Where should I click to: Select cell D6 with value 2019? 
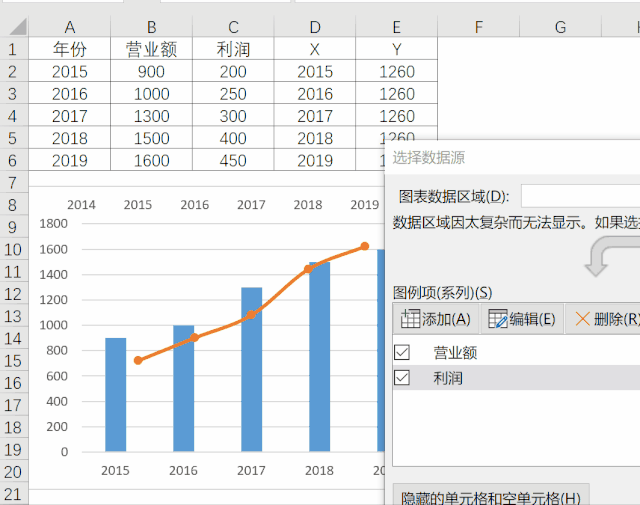coord(315,160)
